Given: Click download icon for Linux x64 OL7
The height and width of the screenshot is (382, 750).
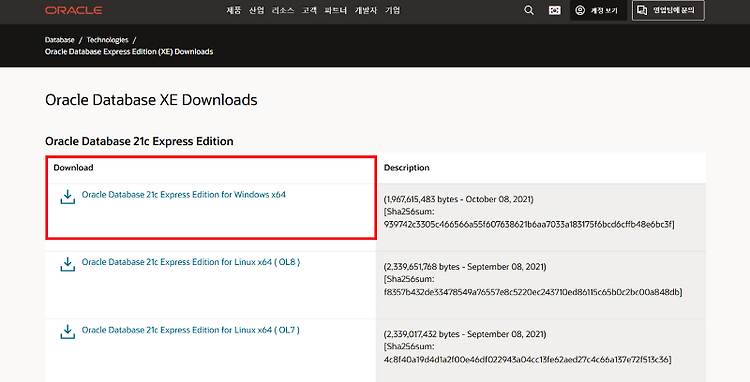Looking at the screenshot, I should [x=67, y=332].
